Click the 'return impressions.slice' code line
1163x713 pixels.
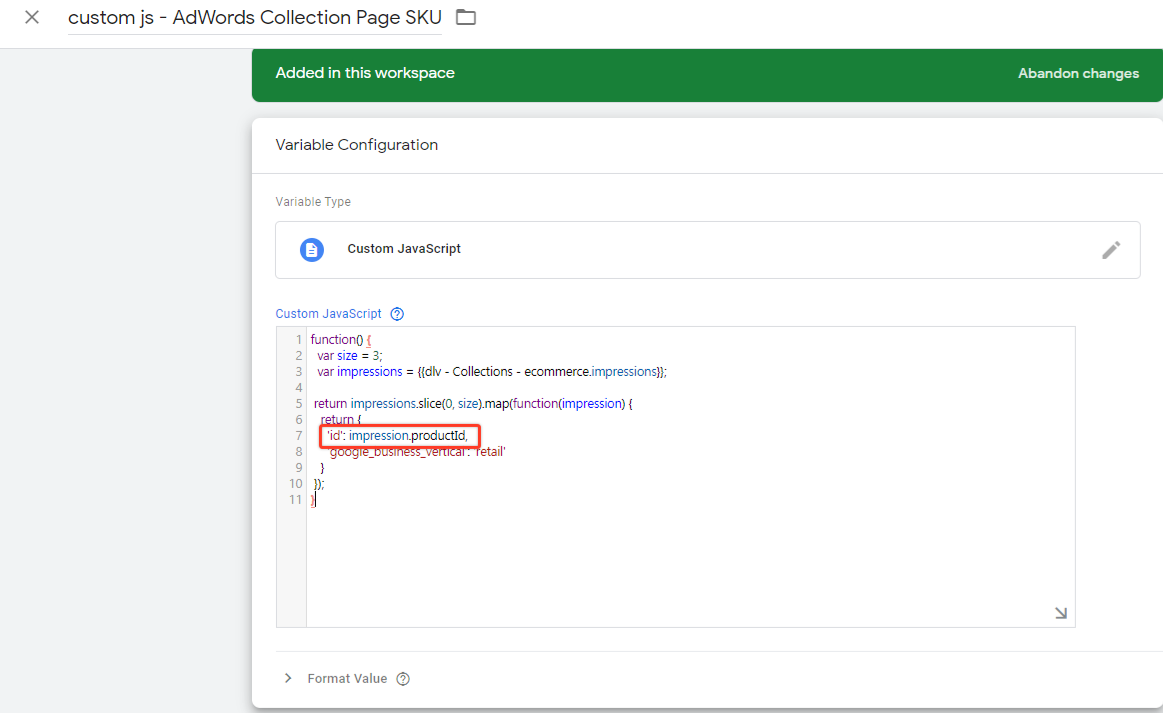coord(472,404)
